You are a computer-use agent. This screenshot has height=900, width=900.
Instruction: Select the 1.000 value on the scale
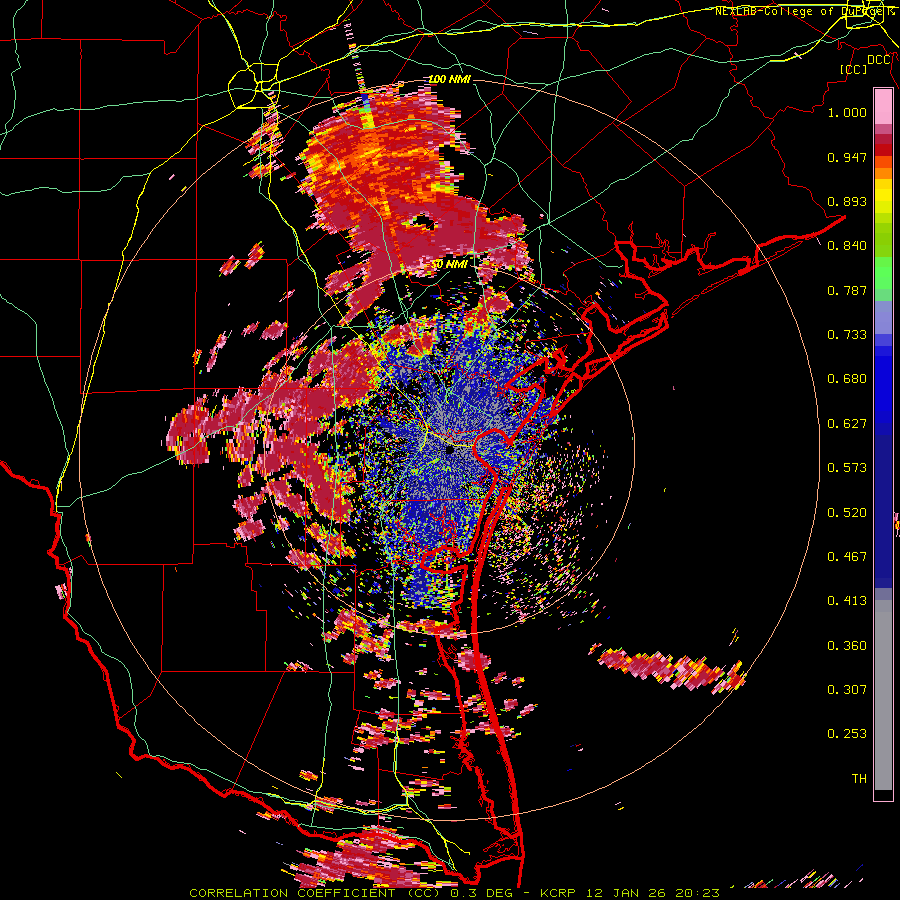coord(847,112)
